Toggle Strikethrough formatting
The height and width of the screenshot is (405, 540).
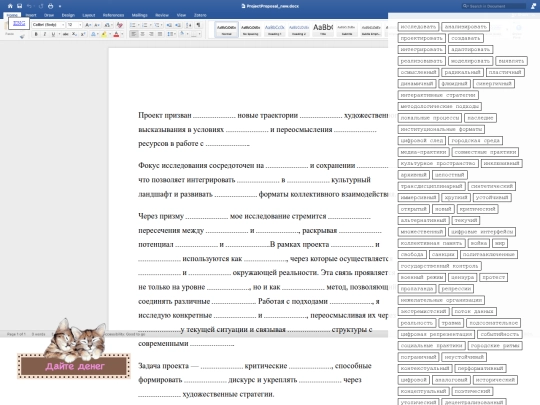tap(65, 34)
